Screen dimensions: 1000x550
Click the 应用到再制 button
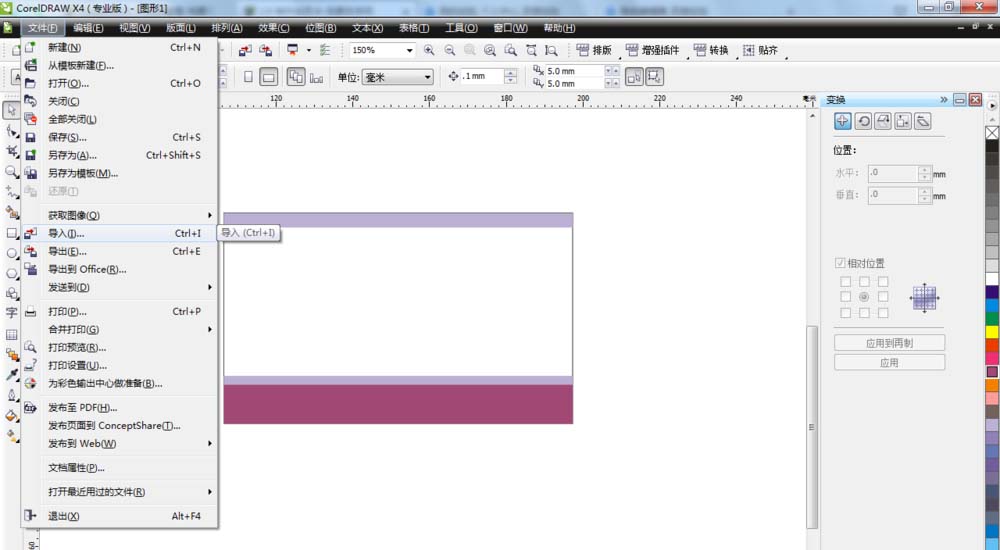(x=890, y=343)
